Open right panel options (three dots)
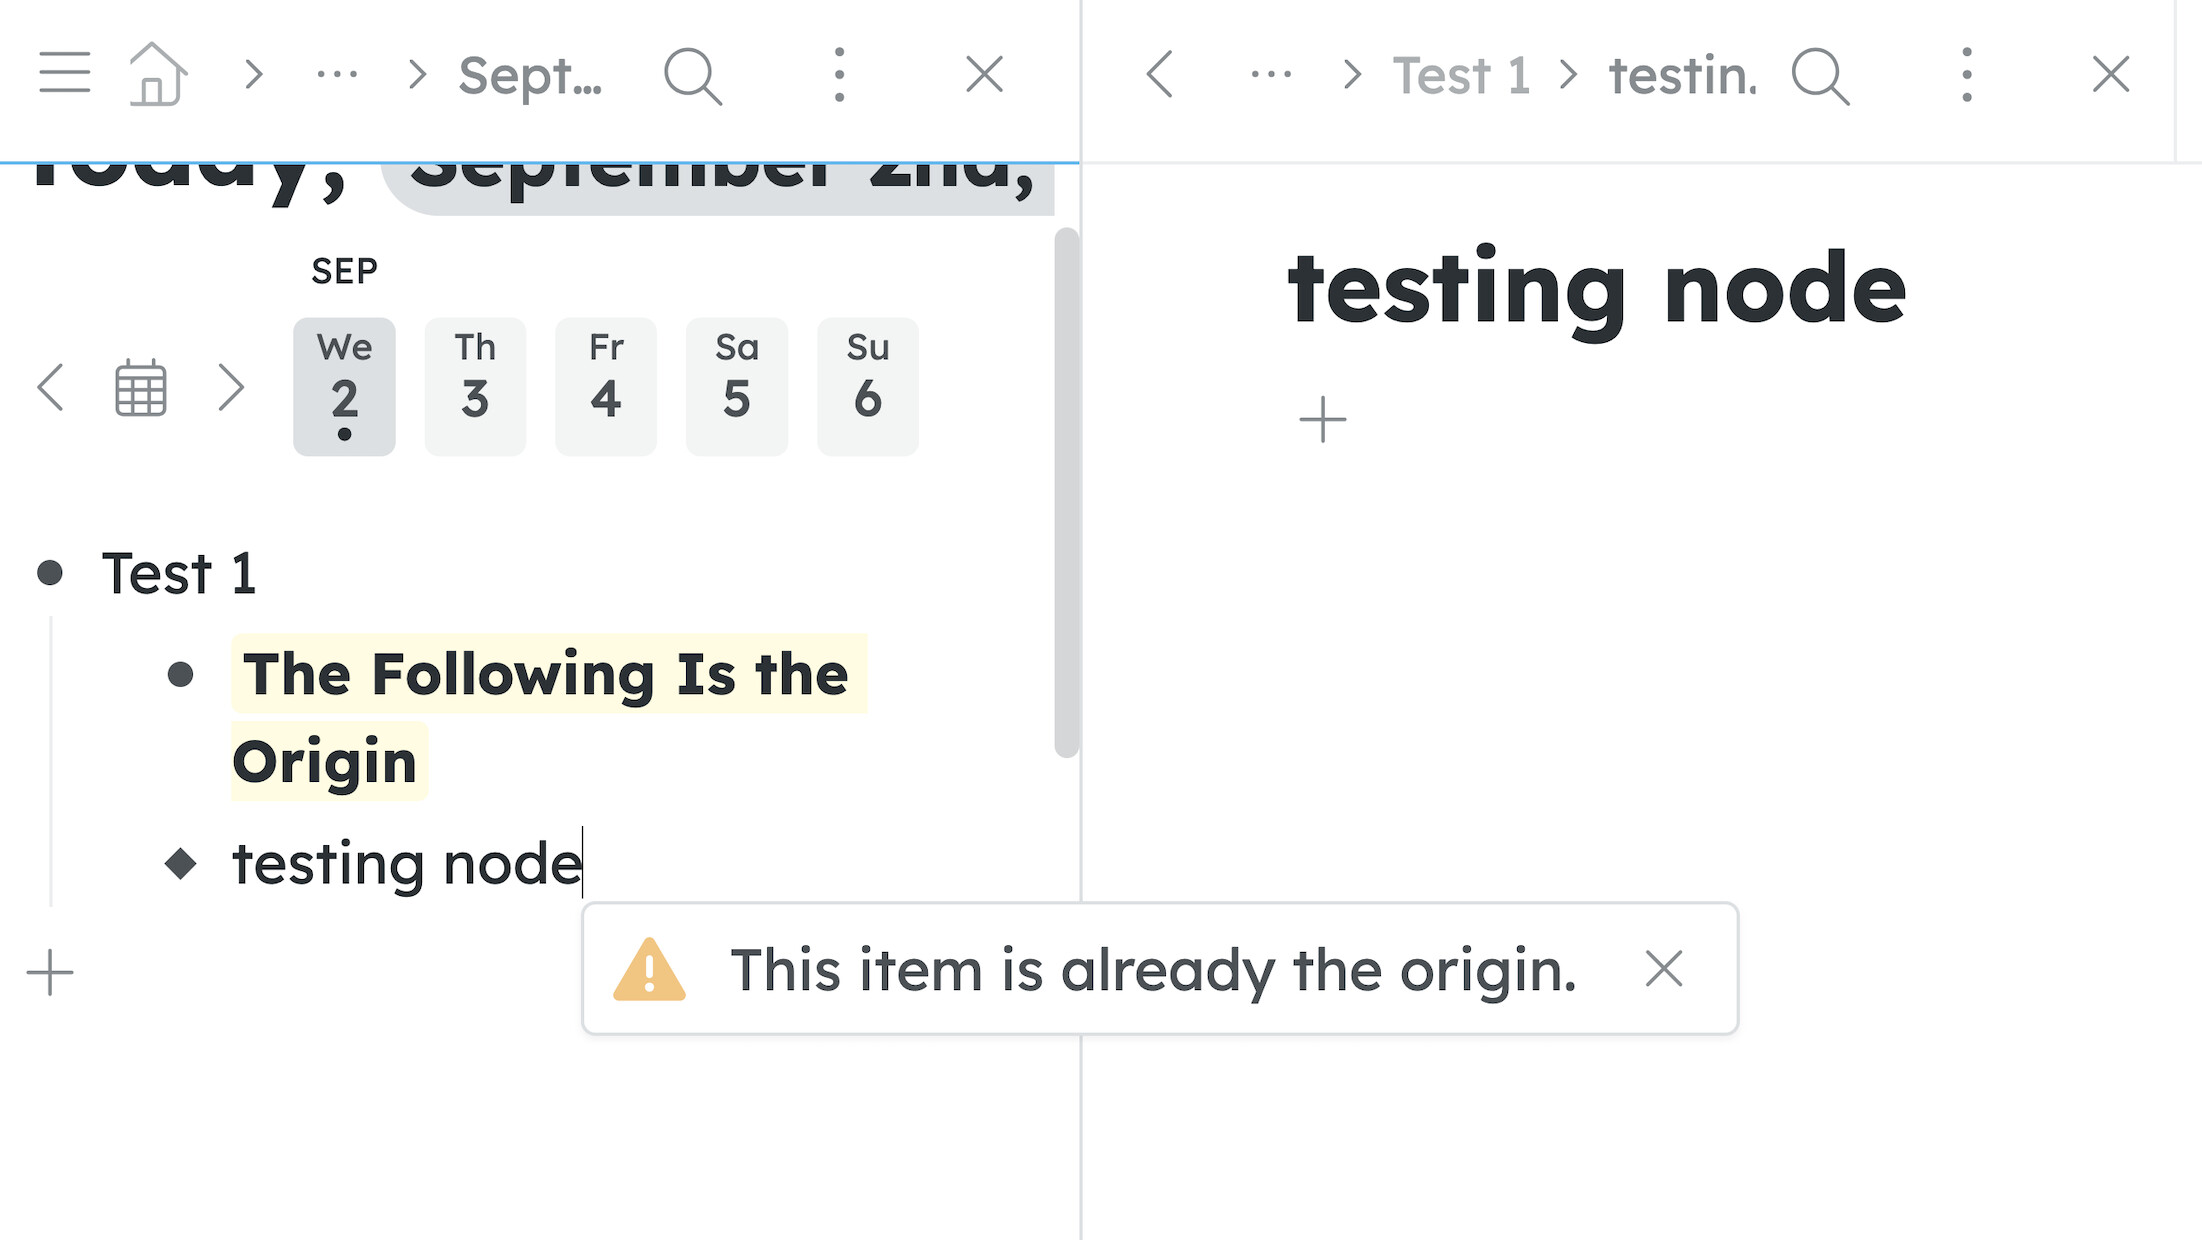This screenshot has width=2202, height=1240. coord(1966,75)
